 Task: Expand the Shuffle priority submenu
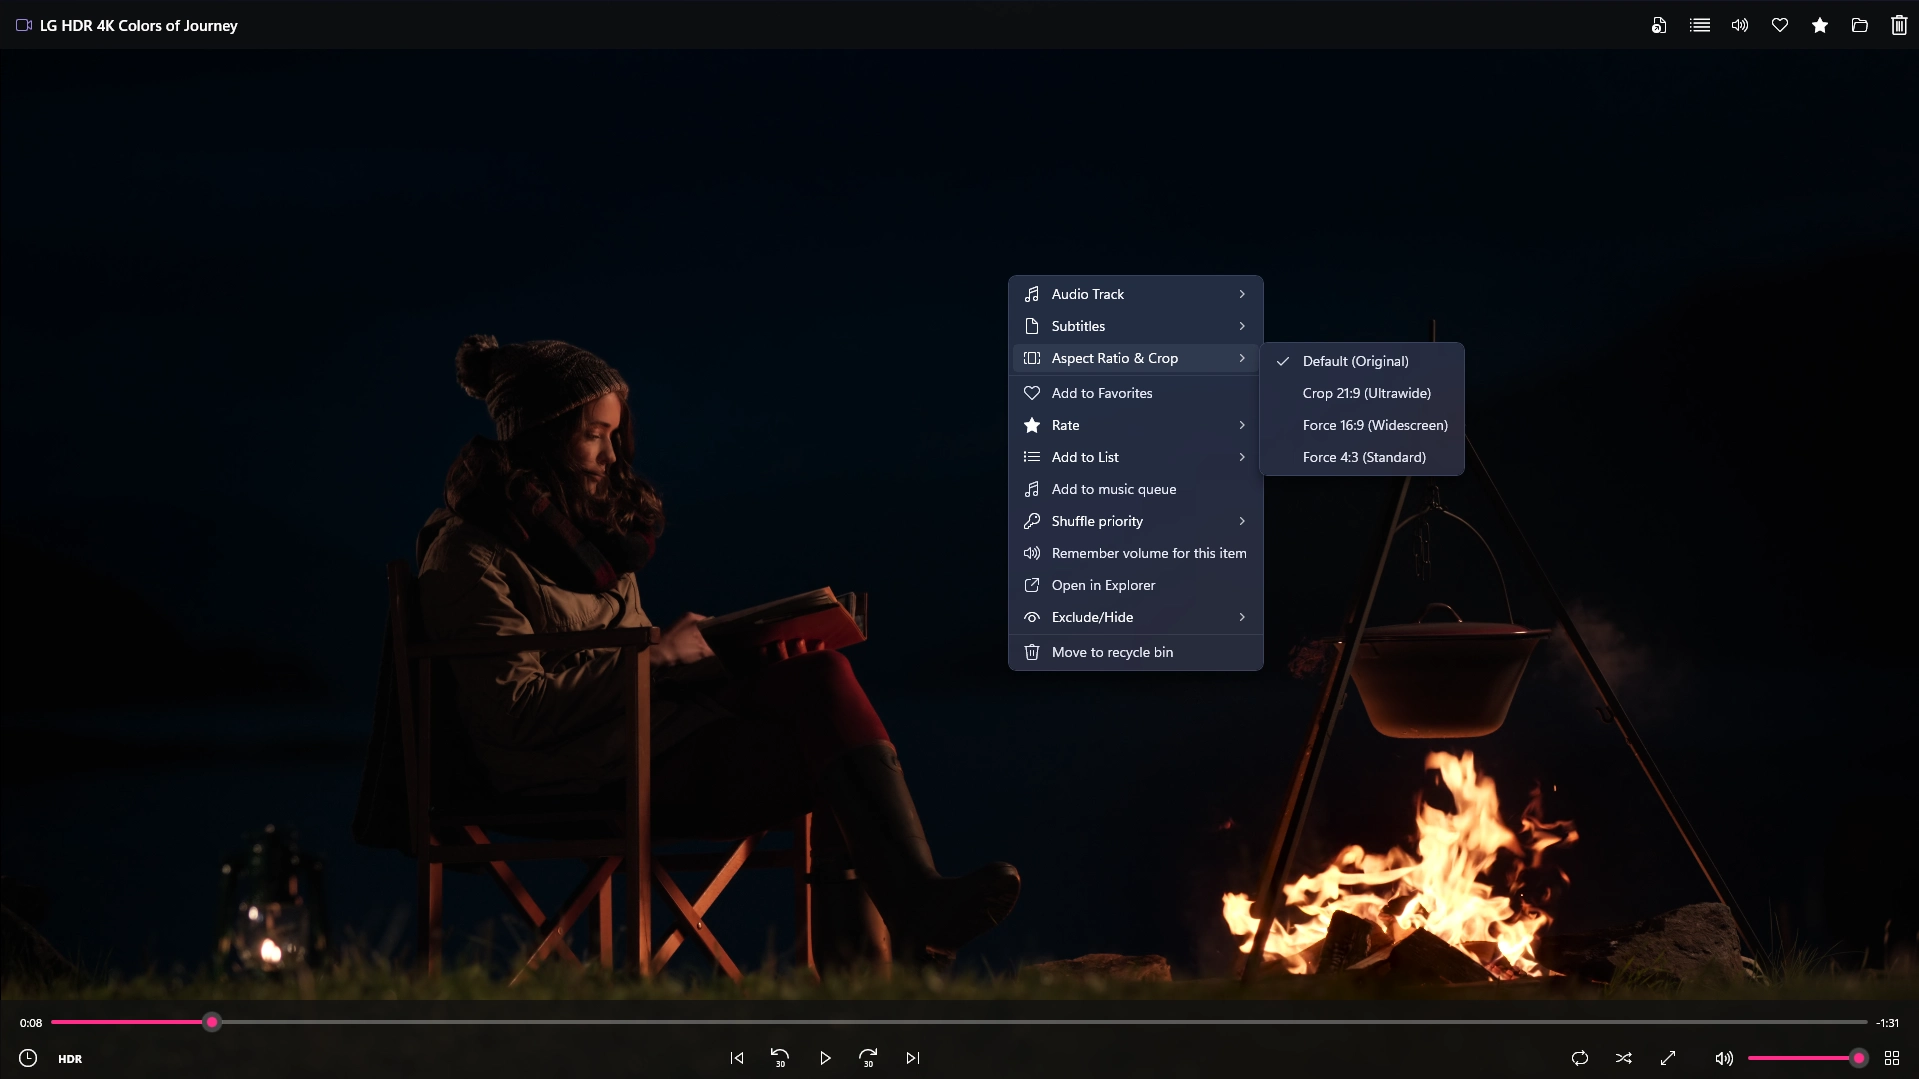pos(1135,521)
